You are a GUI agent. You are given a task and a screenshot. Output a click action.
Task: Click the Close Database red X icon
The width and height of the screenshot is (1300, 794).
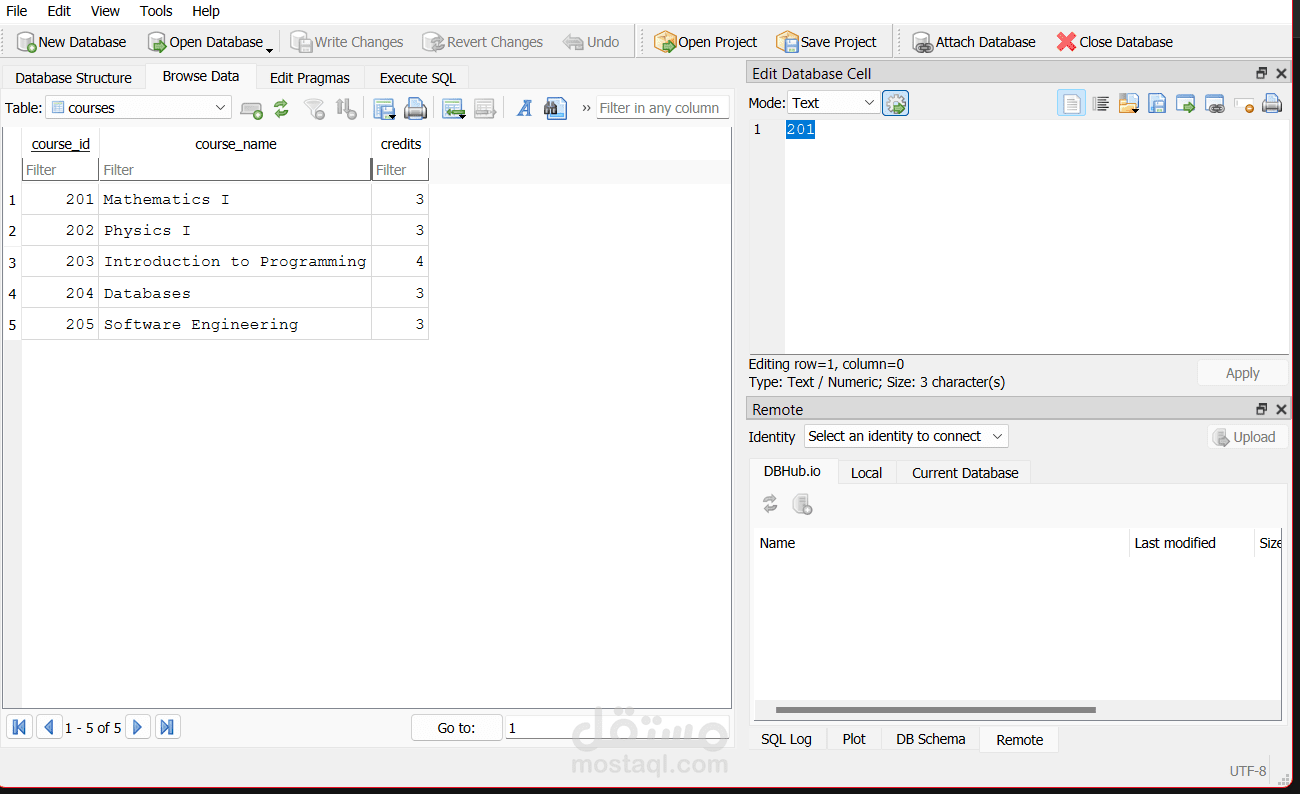1067,42
